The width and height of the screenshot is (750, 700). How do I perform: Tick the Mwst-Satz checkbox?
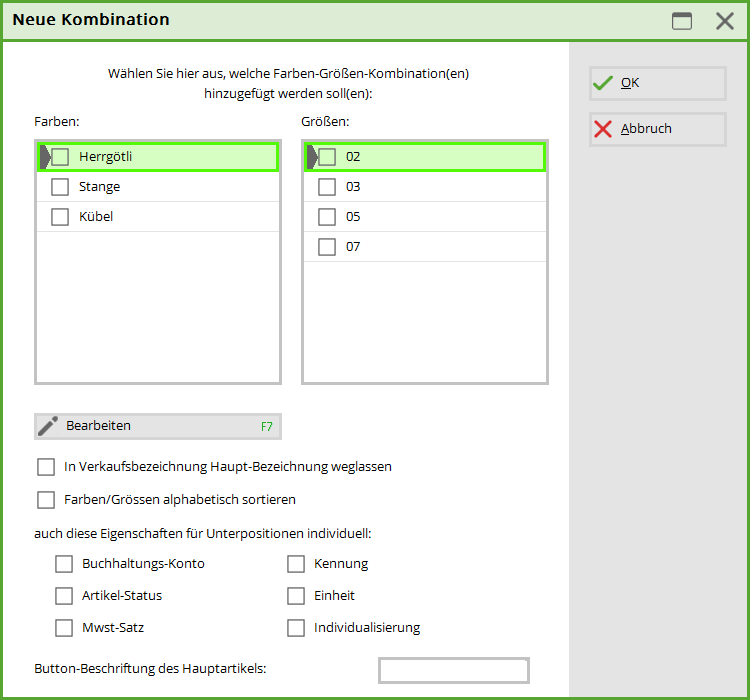tap(64, 628)
